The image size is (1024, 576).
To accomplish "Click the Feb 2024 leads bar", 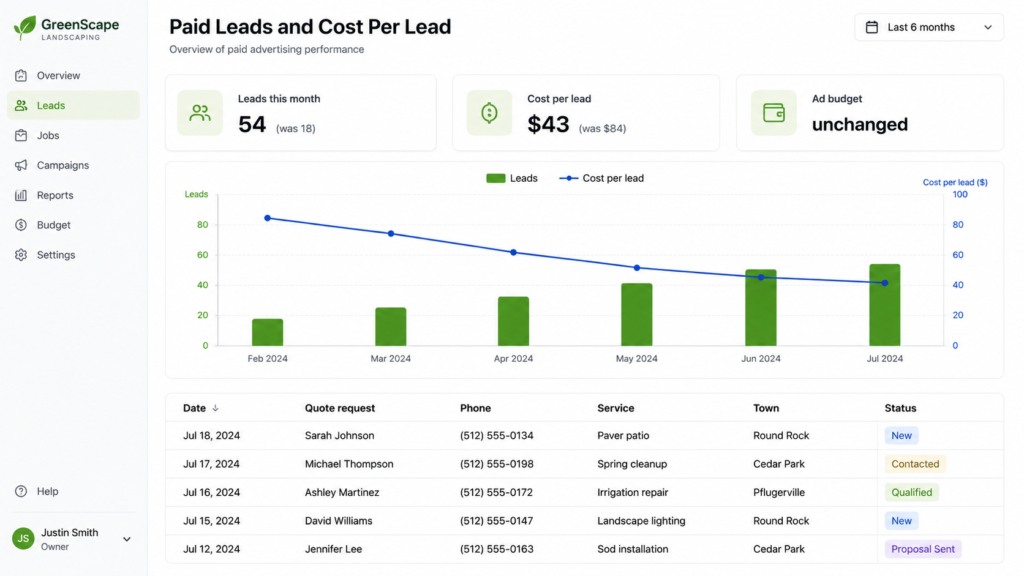I will (268, 332).
